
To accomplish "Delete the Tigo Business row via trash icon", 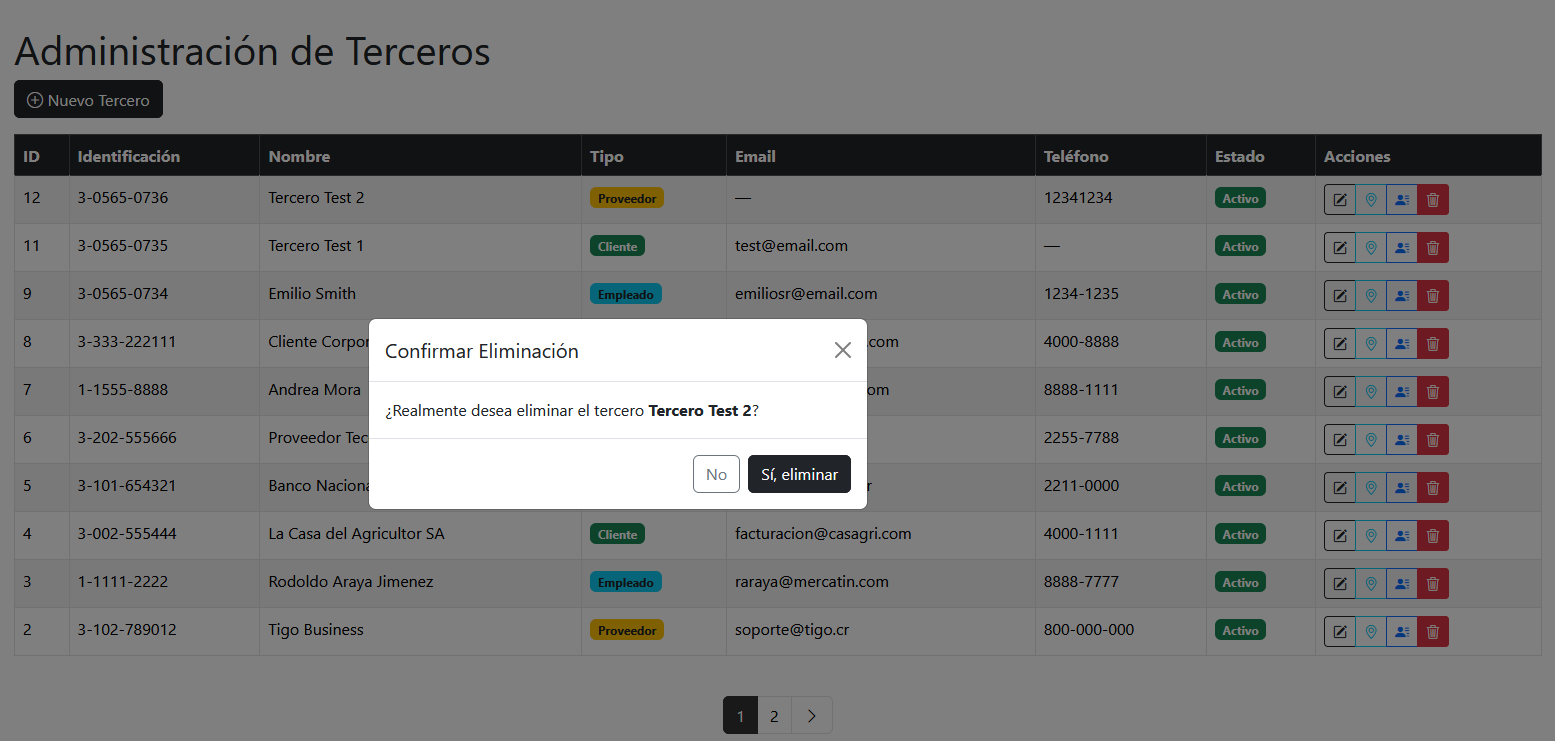I will point(1433,631).
